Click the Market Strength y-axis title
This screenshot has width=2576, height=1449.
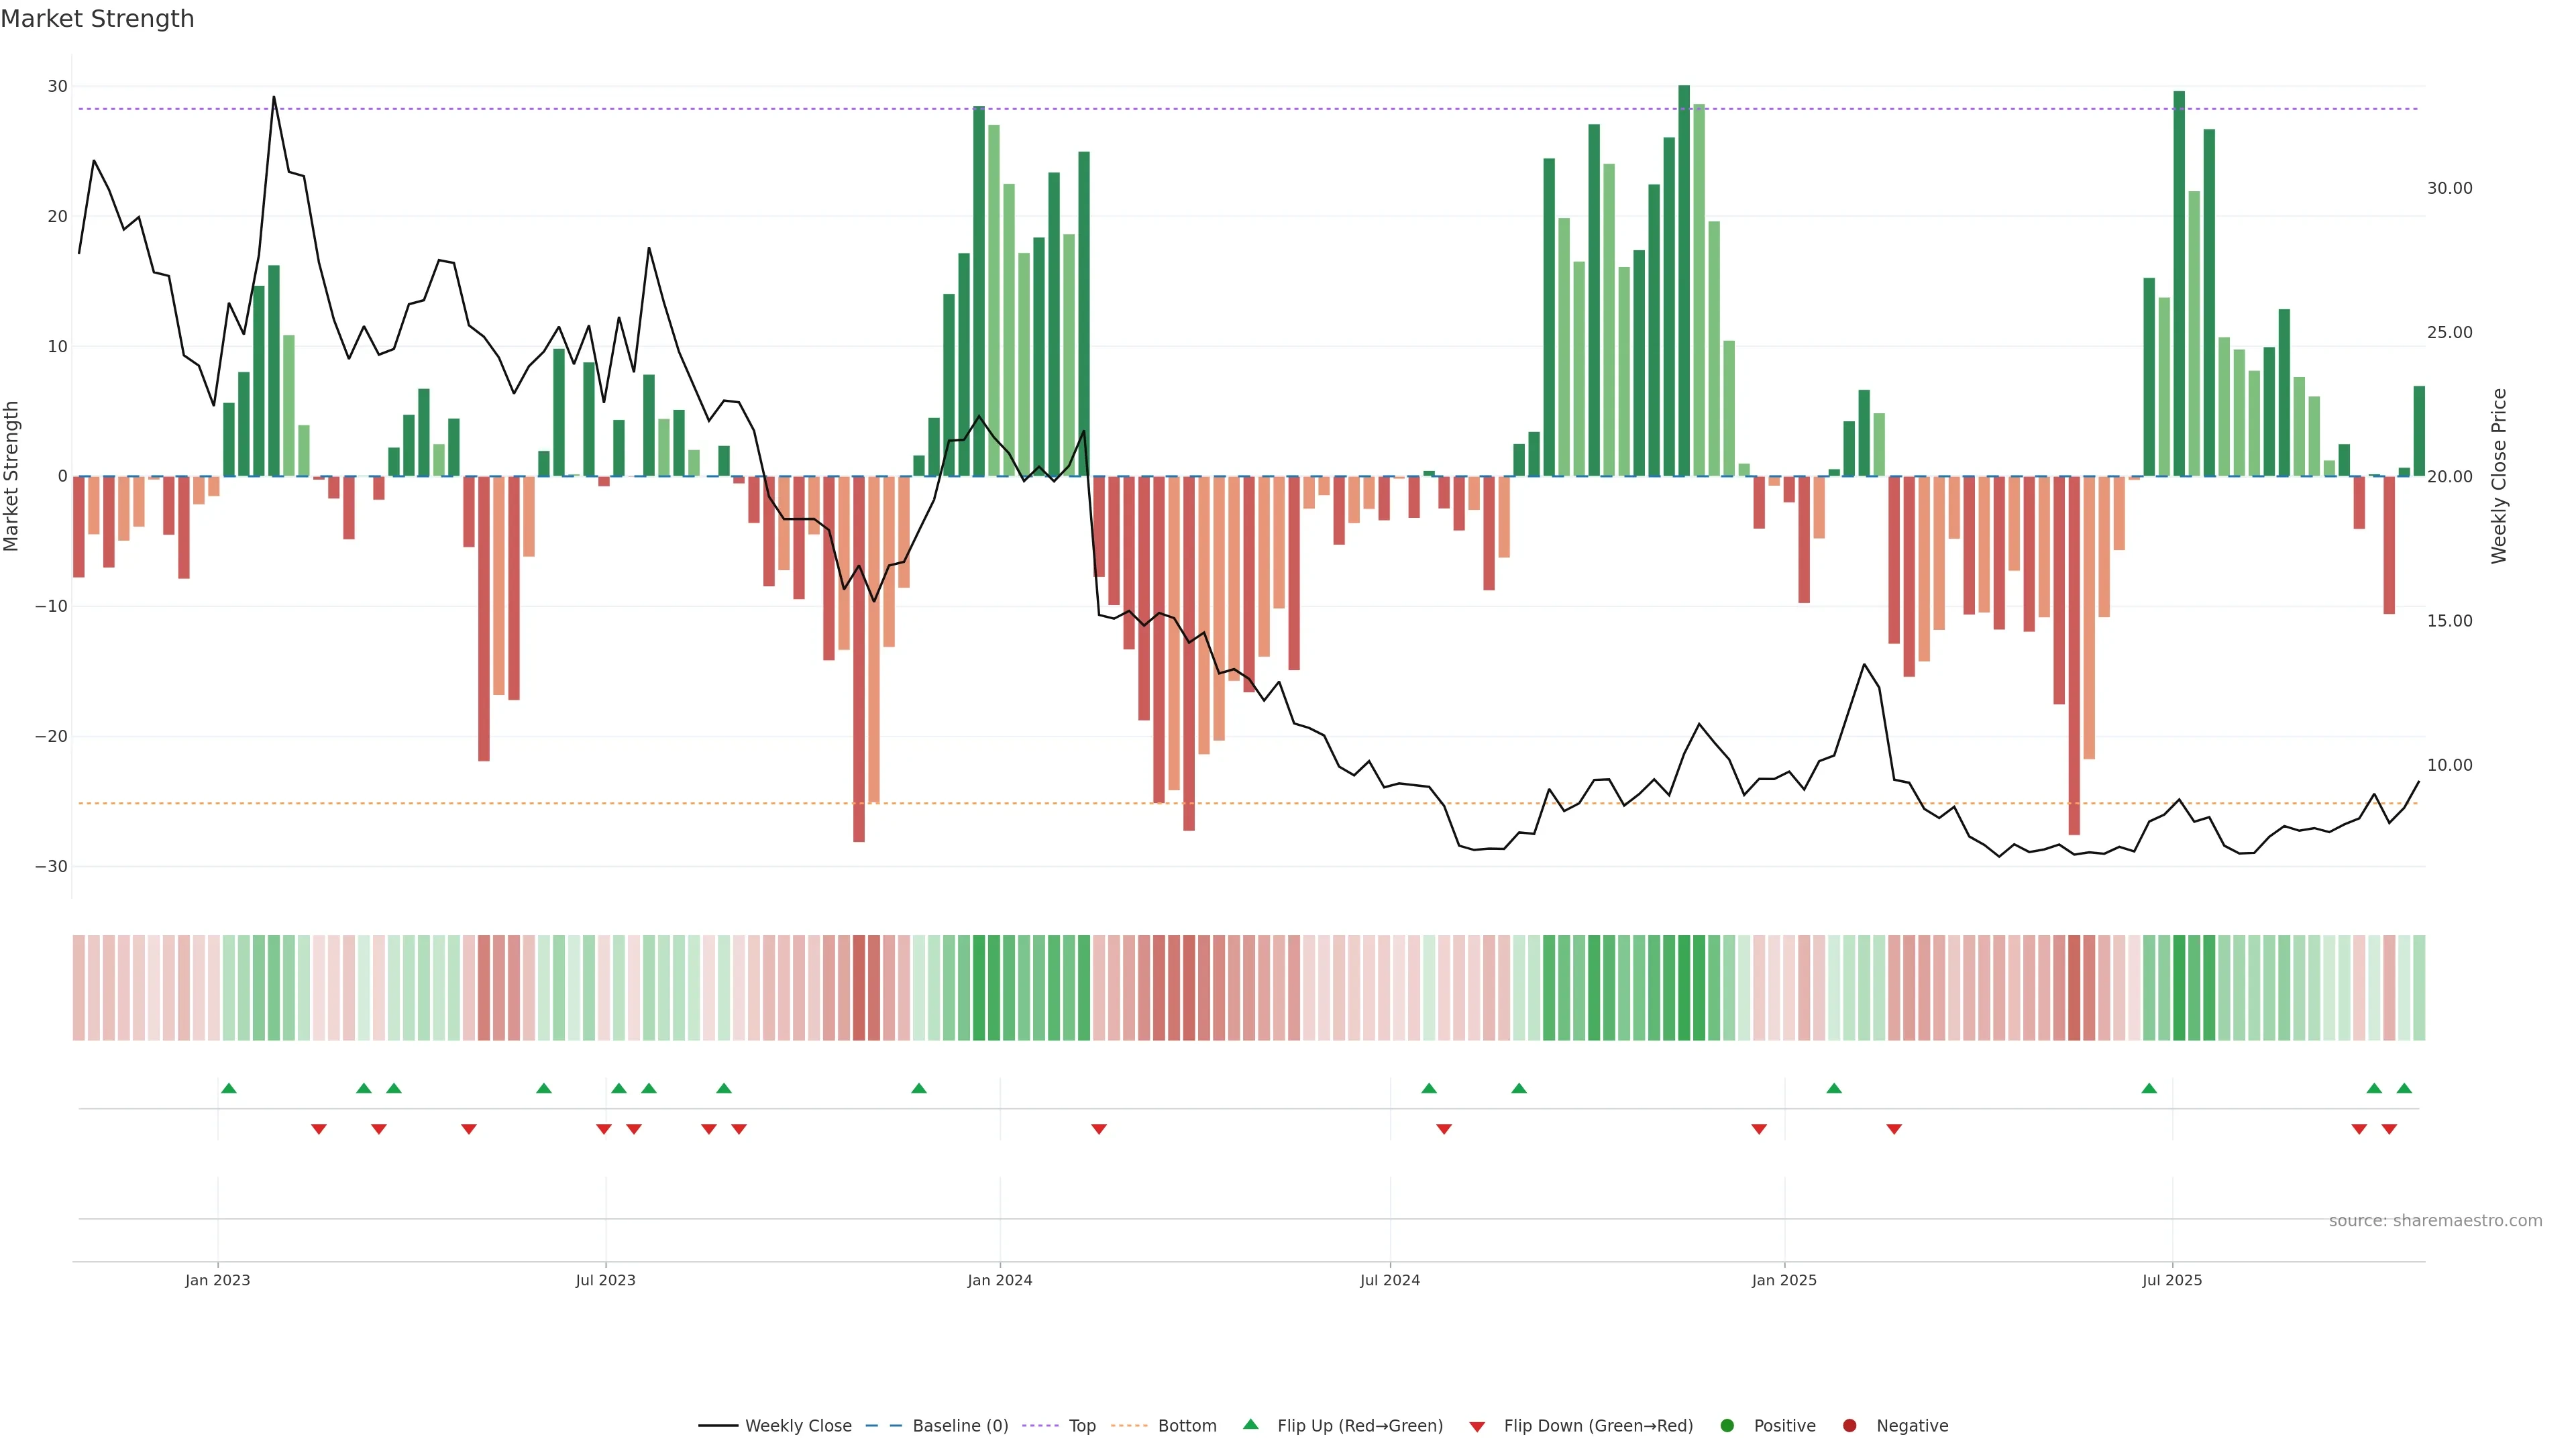click(x=12, y=476)
